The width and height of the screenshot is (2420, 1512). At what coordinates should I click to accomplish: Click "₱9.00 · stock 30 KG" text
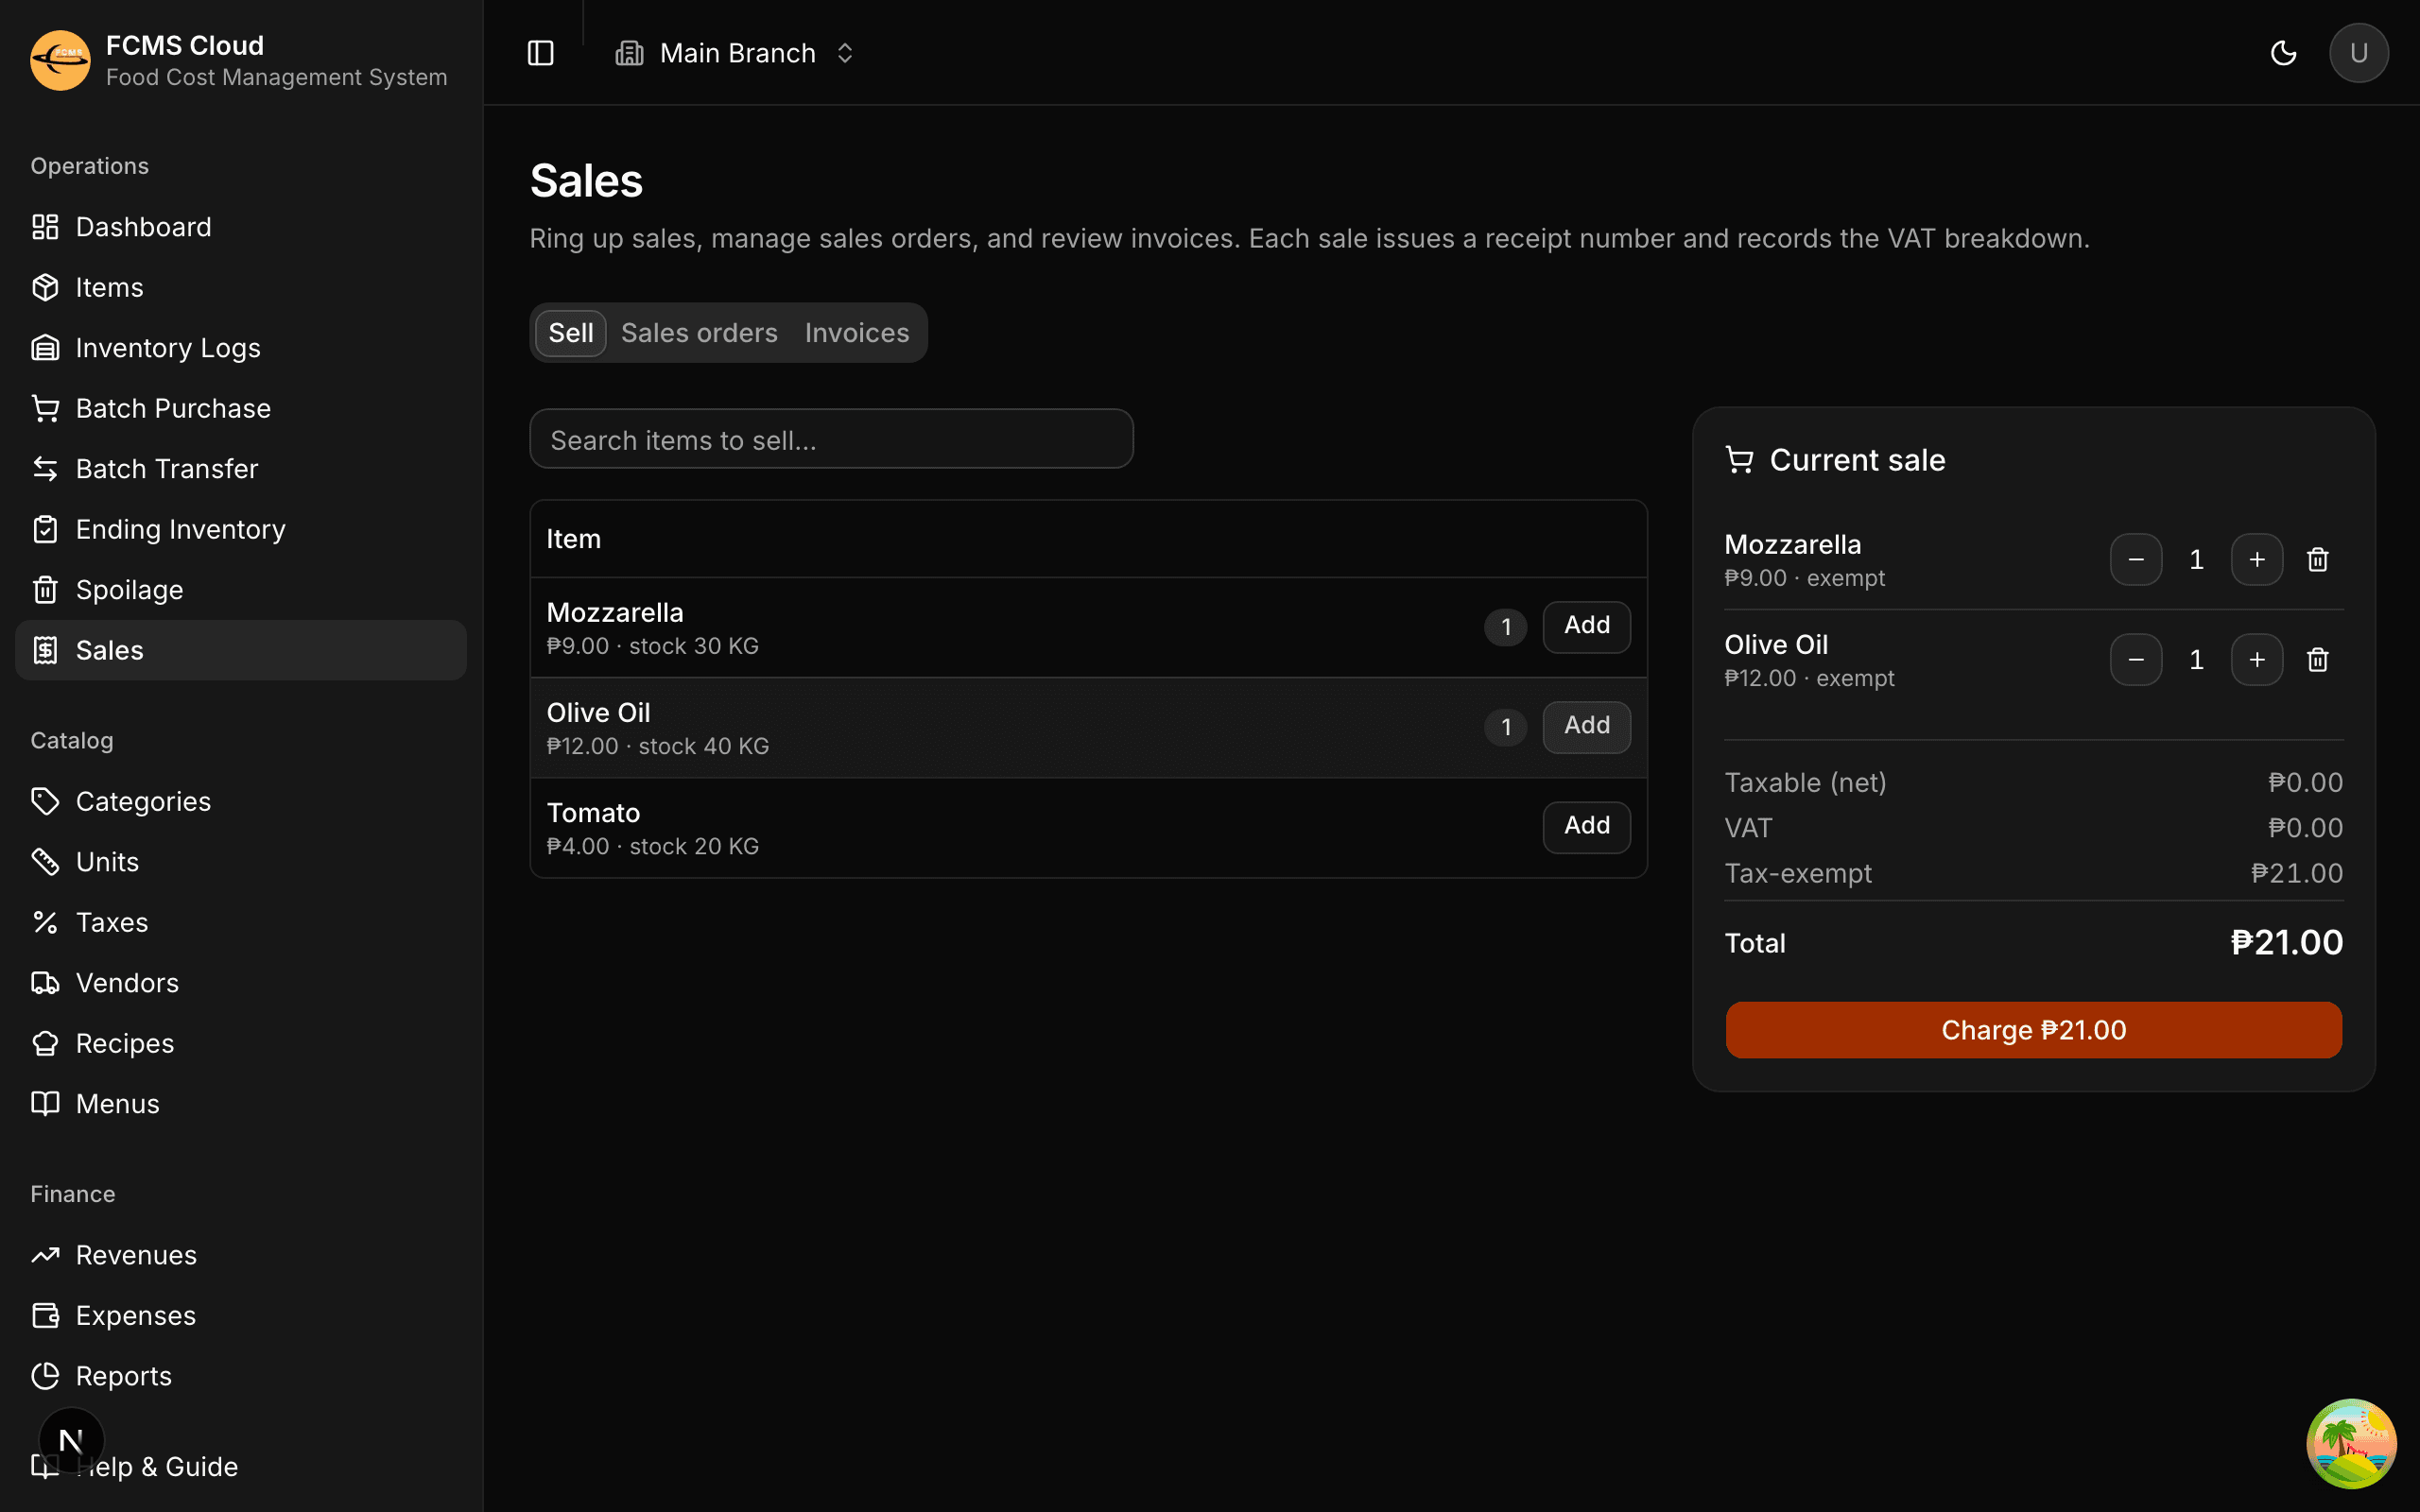pos(652,646)
